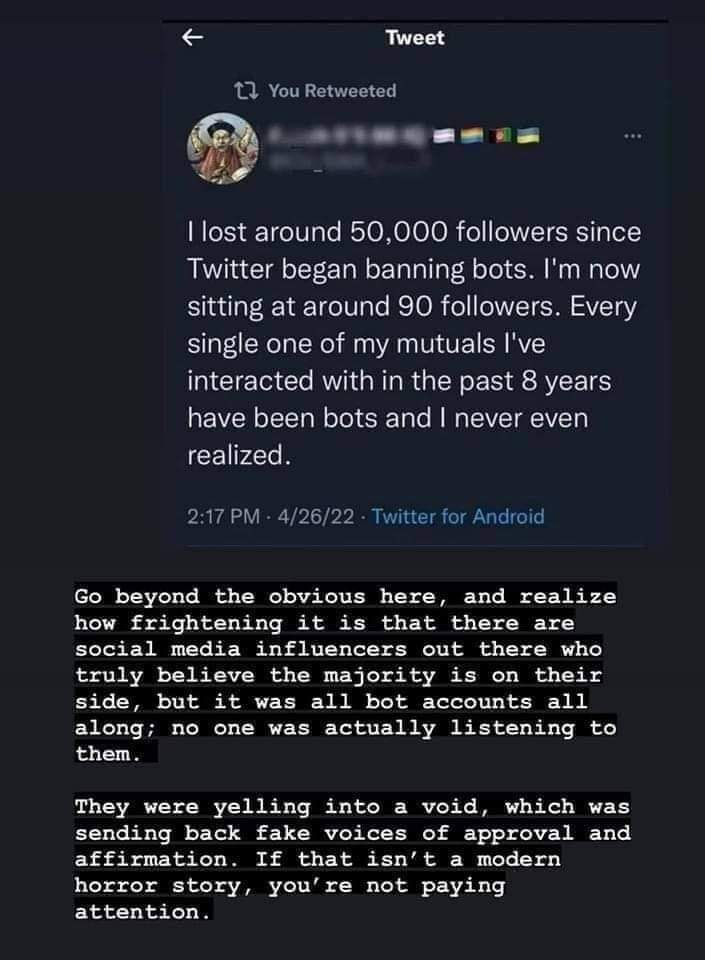Viewport: 705px width, 960px height.
Task: Click the Tweet header title
Action: (414, 38)
